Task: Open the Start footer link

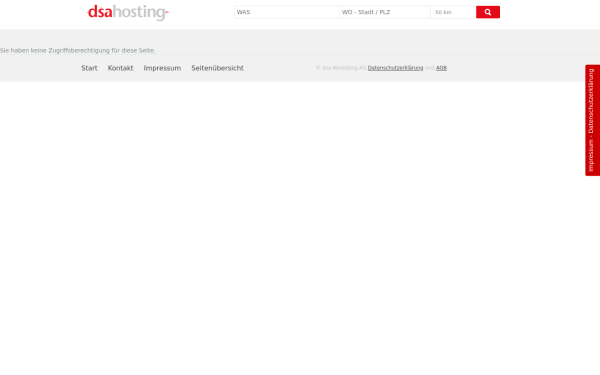Action: pyautogui.click(x=89, y=68)
